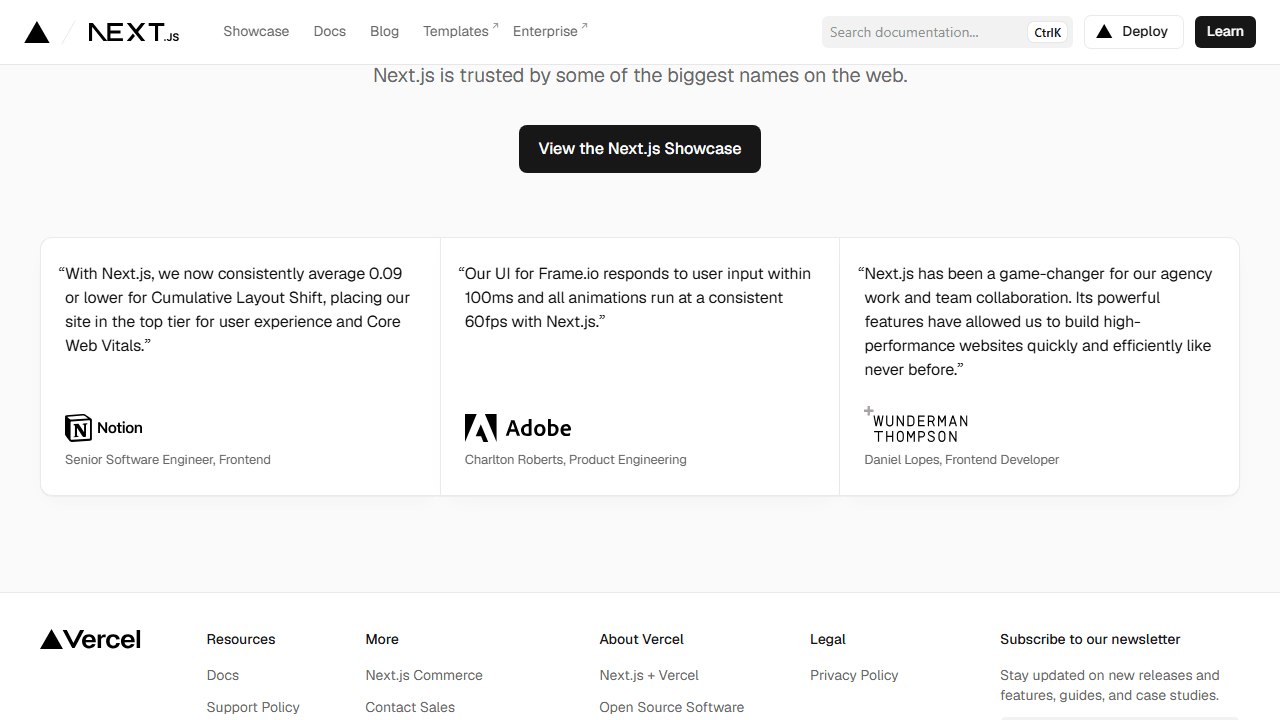Click the 'Legal' footer heading
The image size is (1280, 720).
tap(828, 639)
